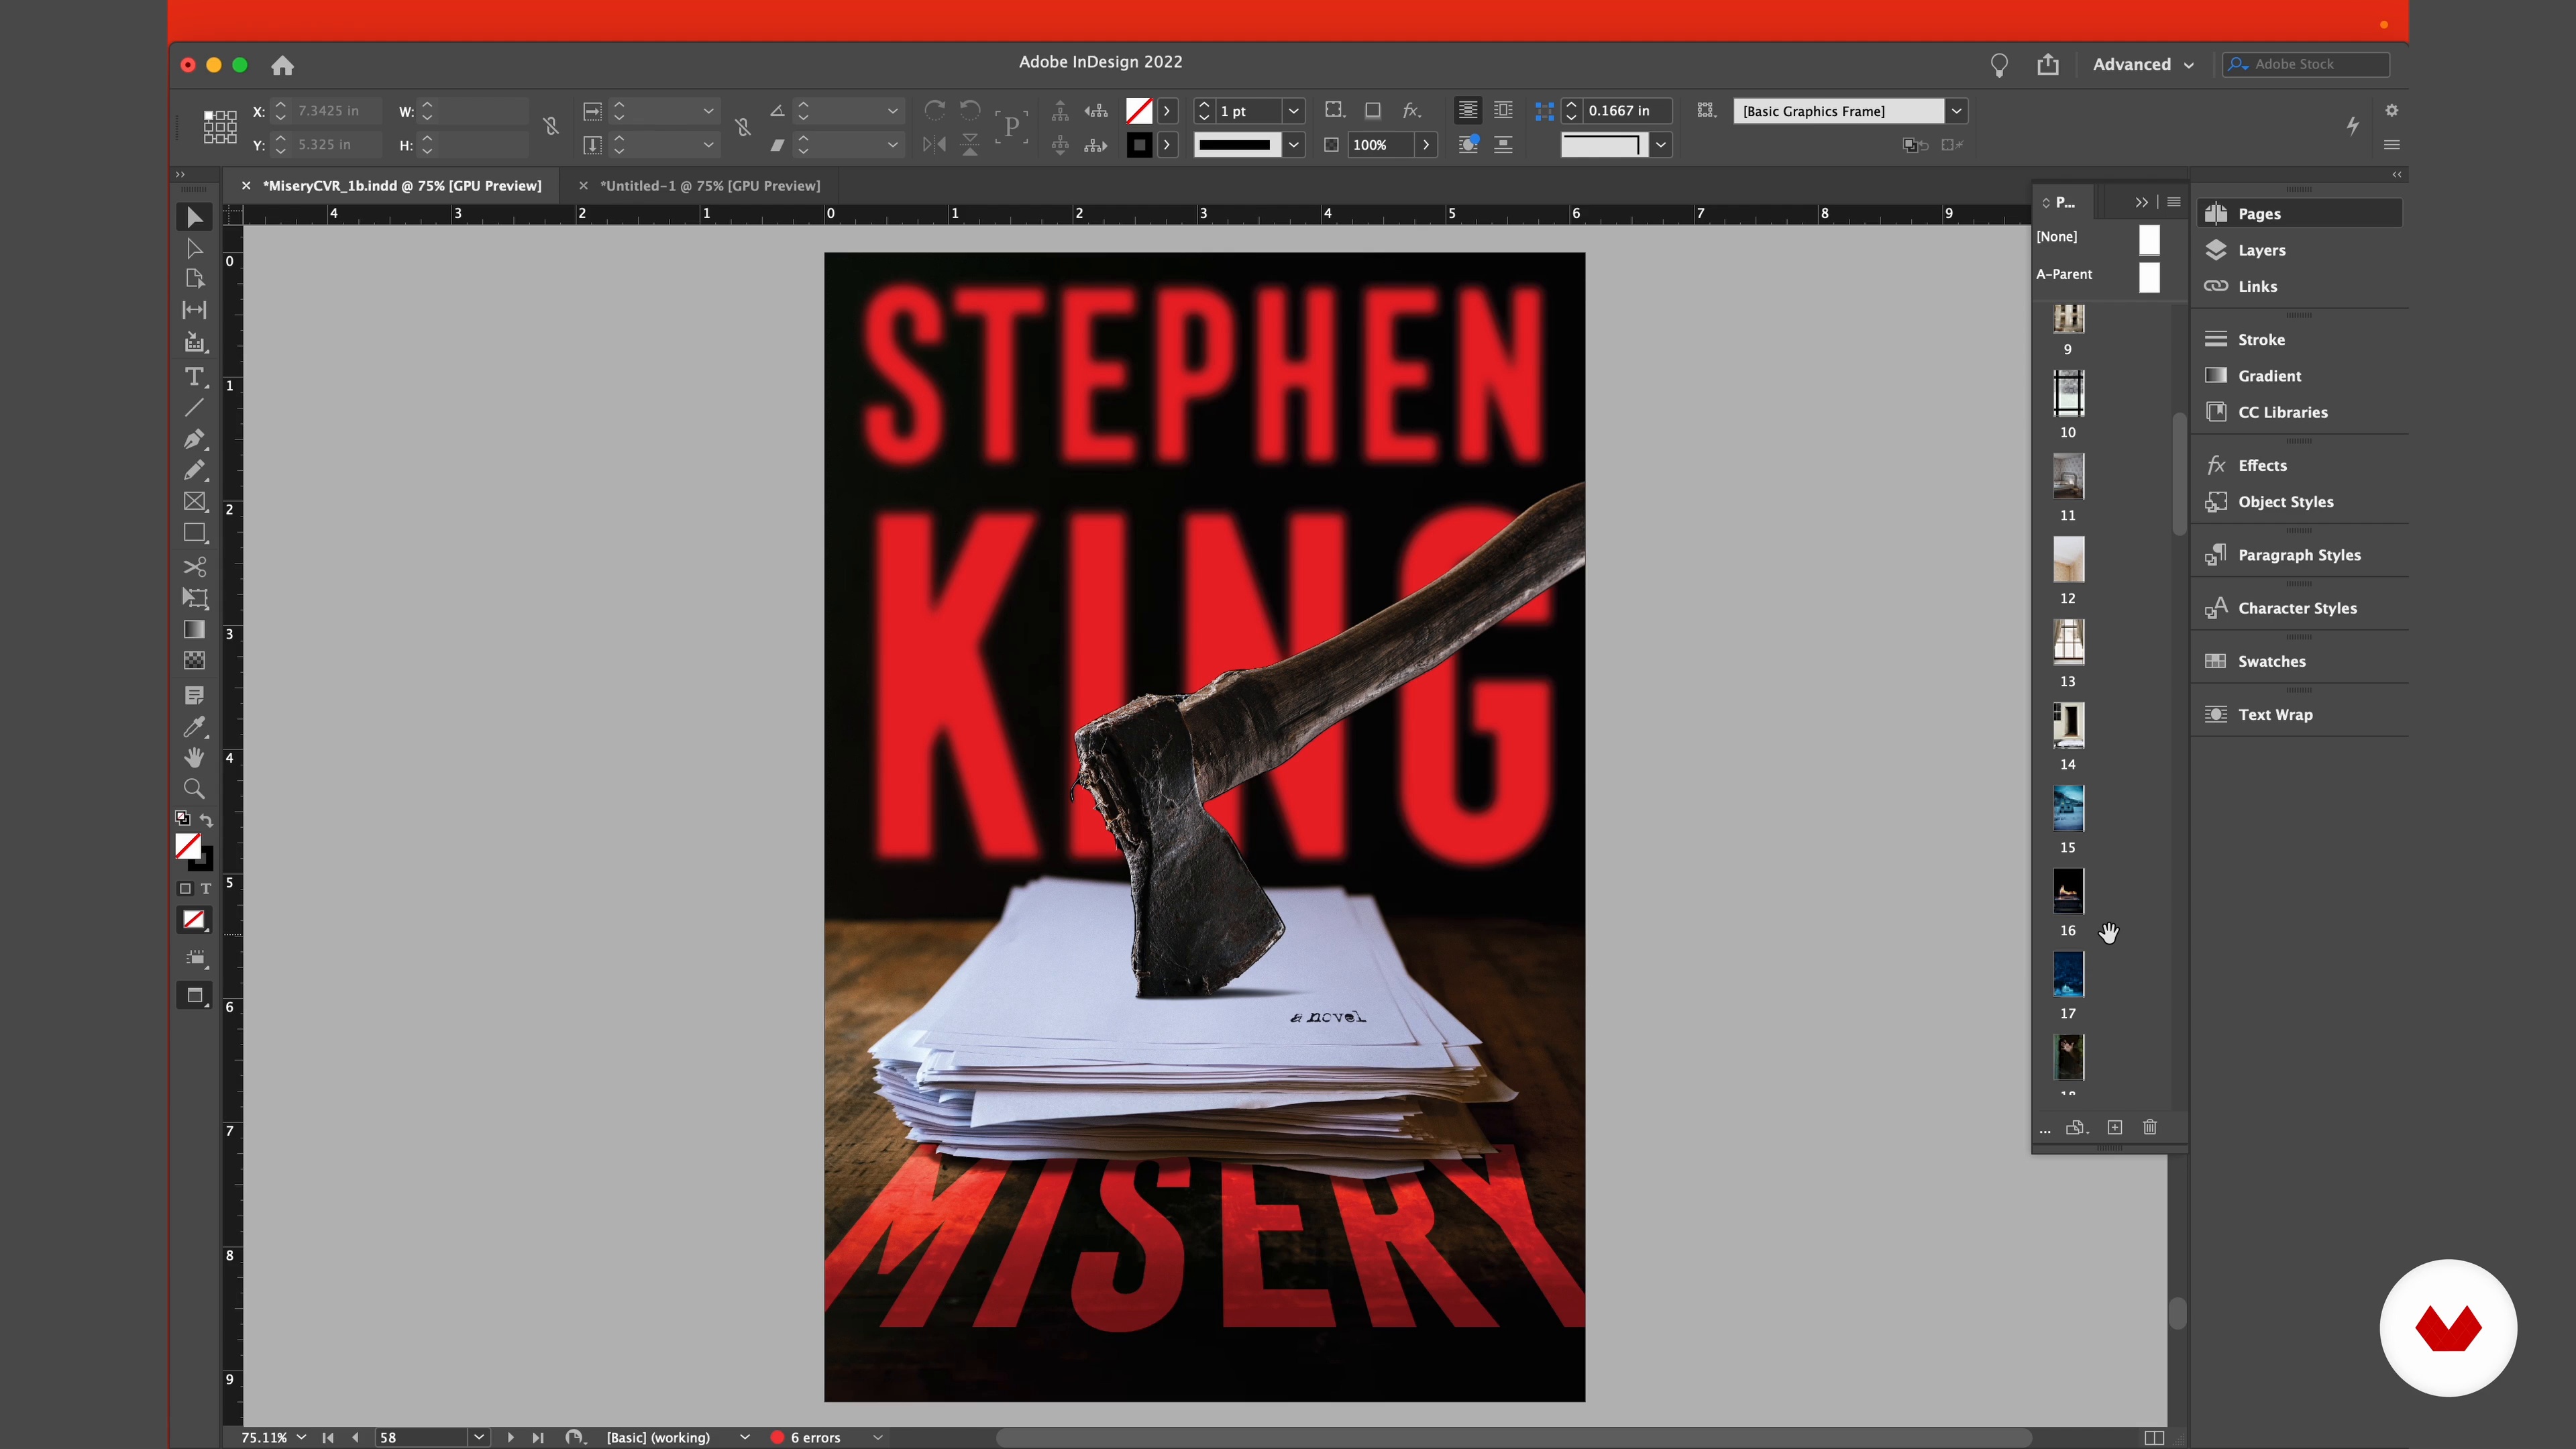Select the Page tool
This screenshot has height=1449, width=2576.
(x=195, y=279)
